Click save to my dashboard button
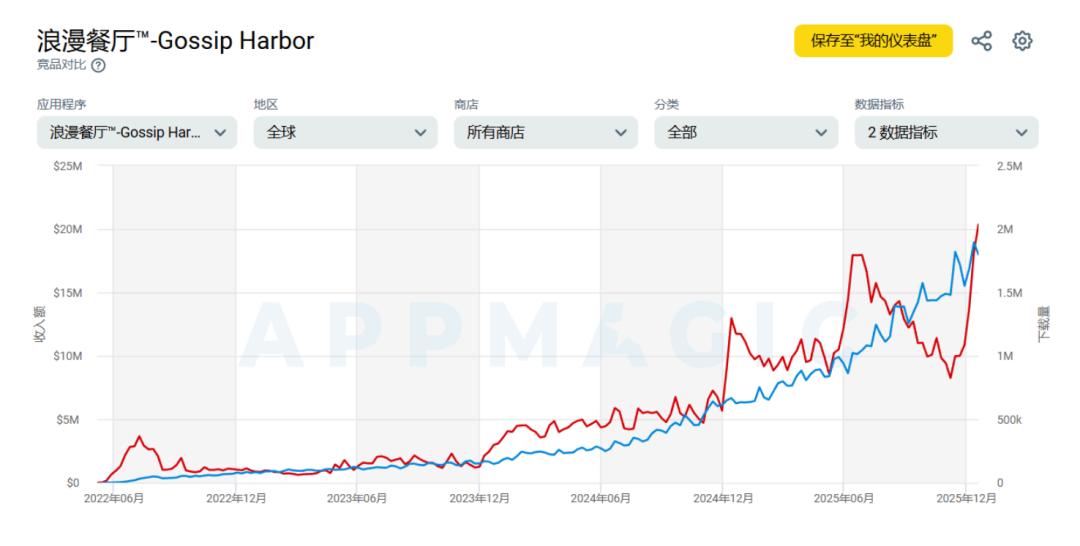Screen dimensions: 1080x546 (x=873, y=41)
